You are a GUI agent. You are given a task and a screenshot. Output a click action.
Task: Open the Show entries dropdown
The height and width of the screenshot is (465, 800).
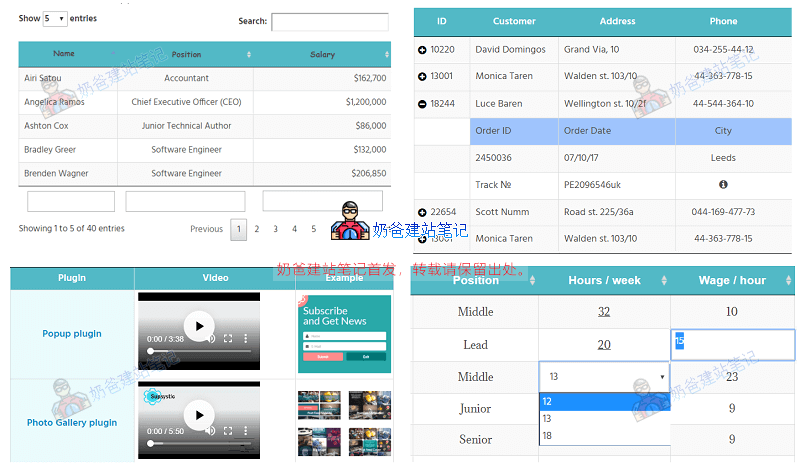55,19
